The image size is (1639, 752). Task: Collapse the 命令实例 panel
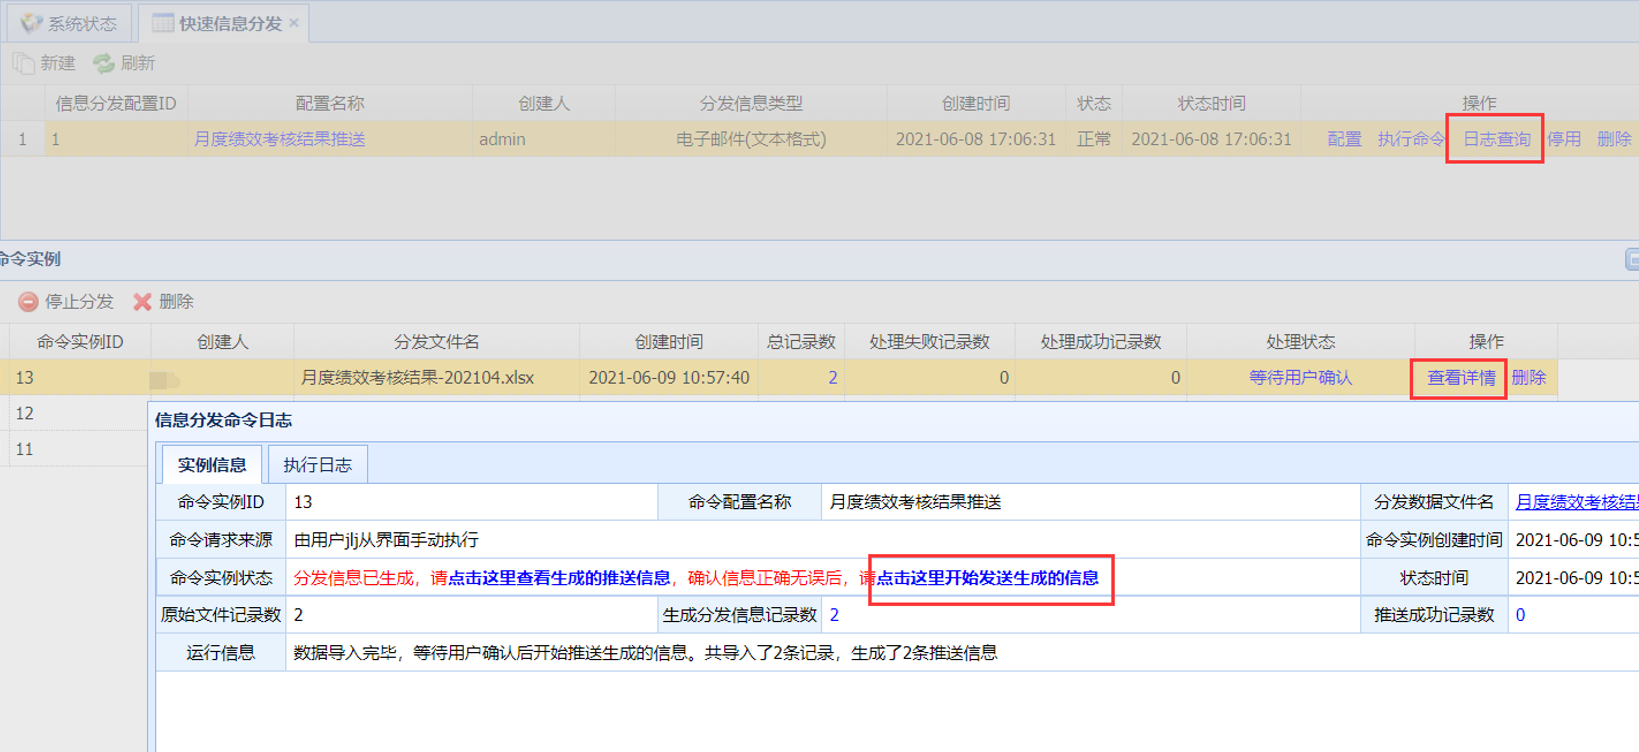pyautogui.click(x=1632, y=260)
